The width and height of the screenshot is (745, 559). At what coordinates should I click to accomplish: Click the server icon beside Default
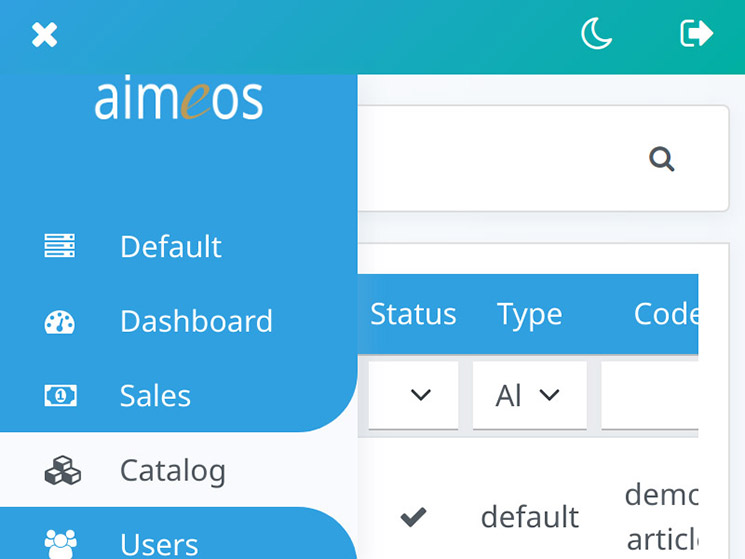point(60,246)
